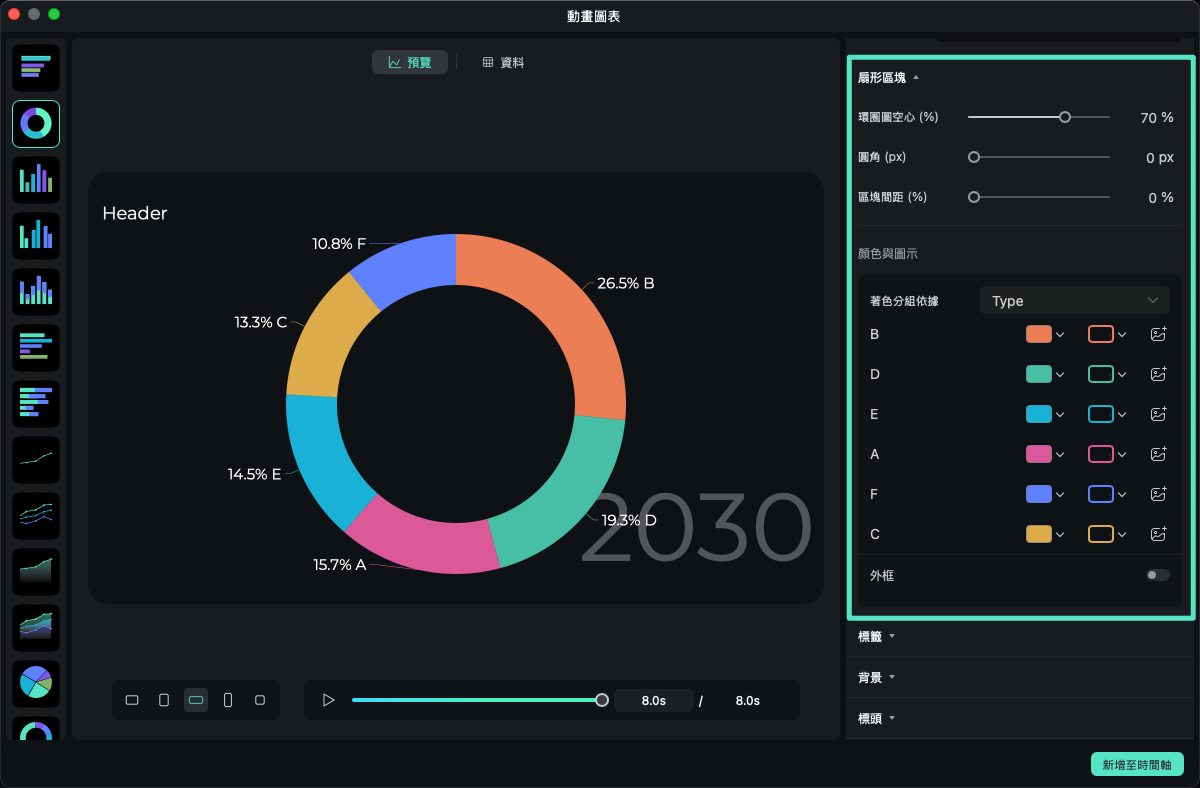Add an image icon for category F

pos(1159,494)
